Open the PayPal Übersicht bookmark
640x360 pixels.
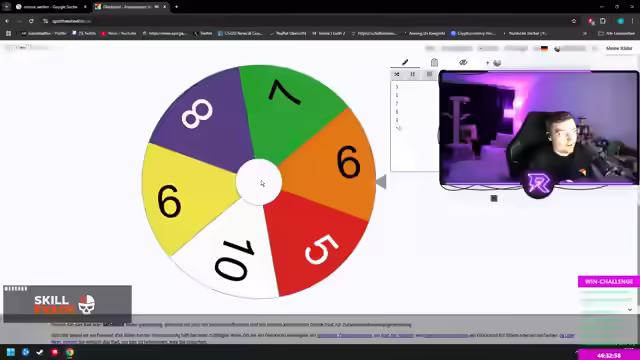tap(288, 33)
